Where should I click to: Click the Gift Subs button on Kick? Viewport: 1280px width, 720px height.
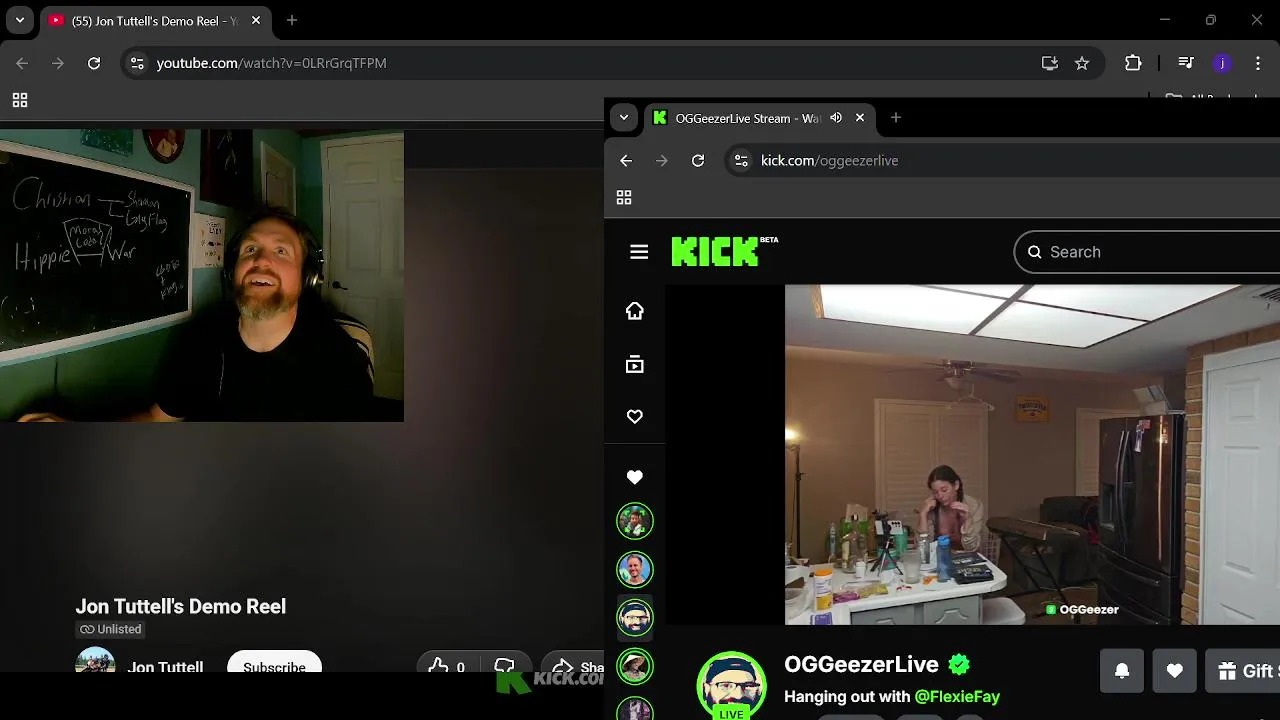pos(1243,671)
